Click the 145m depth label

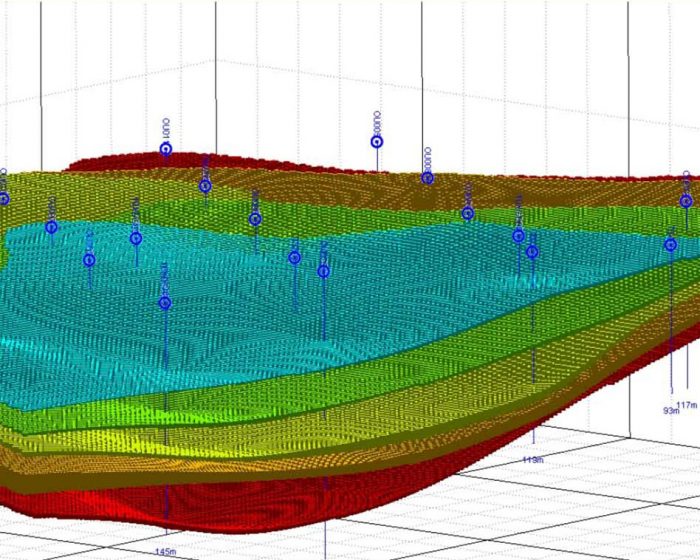coord(165,551)
